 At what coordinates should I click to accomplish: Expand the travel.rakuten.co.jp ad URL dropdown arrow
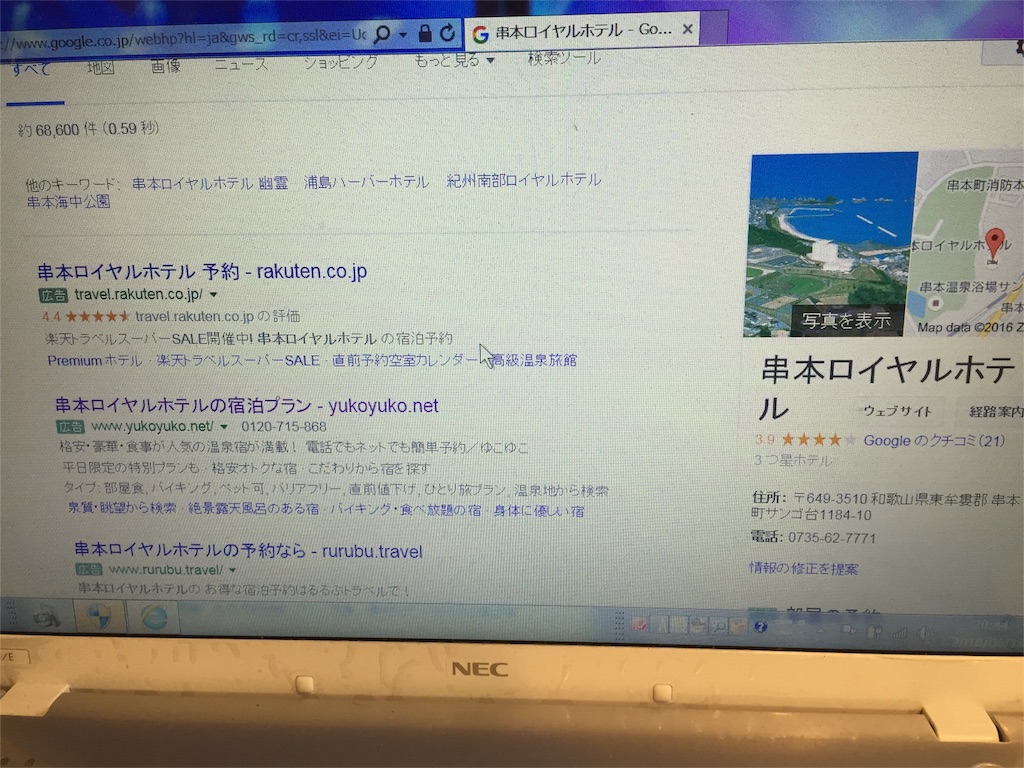pos(213,295)
